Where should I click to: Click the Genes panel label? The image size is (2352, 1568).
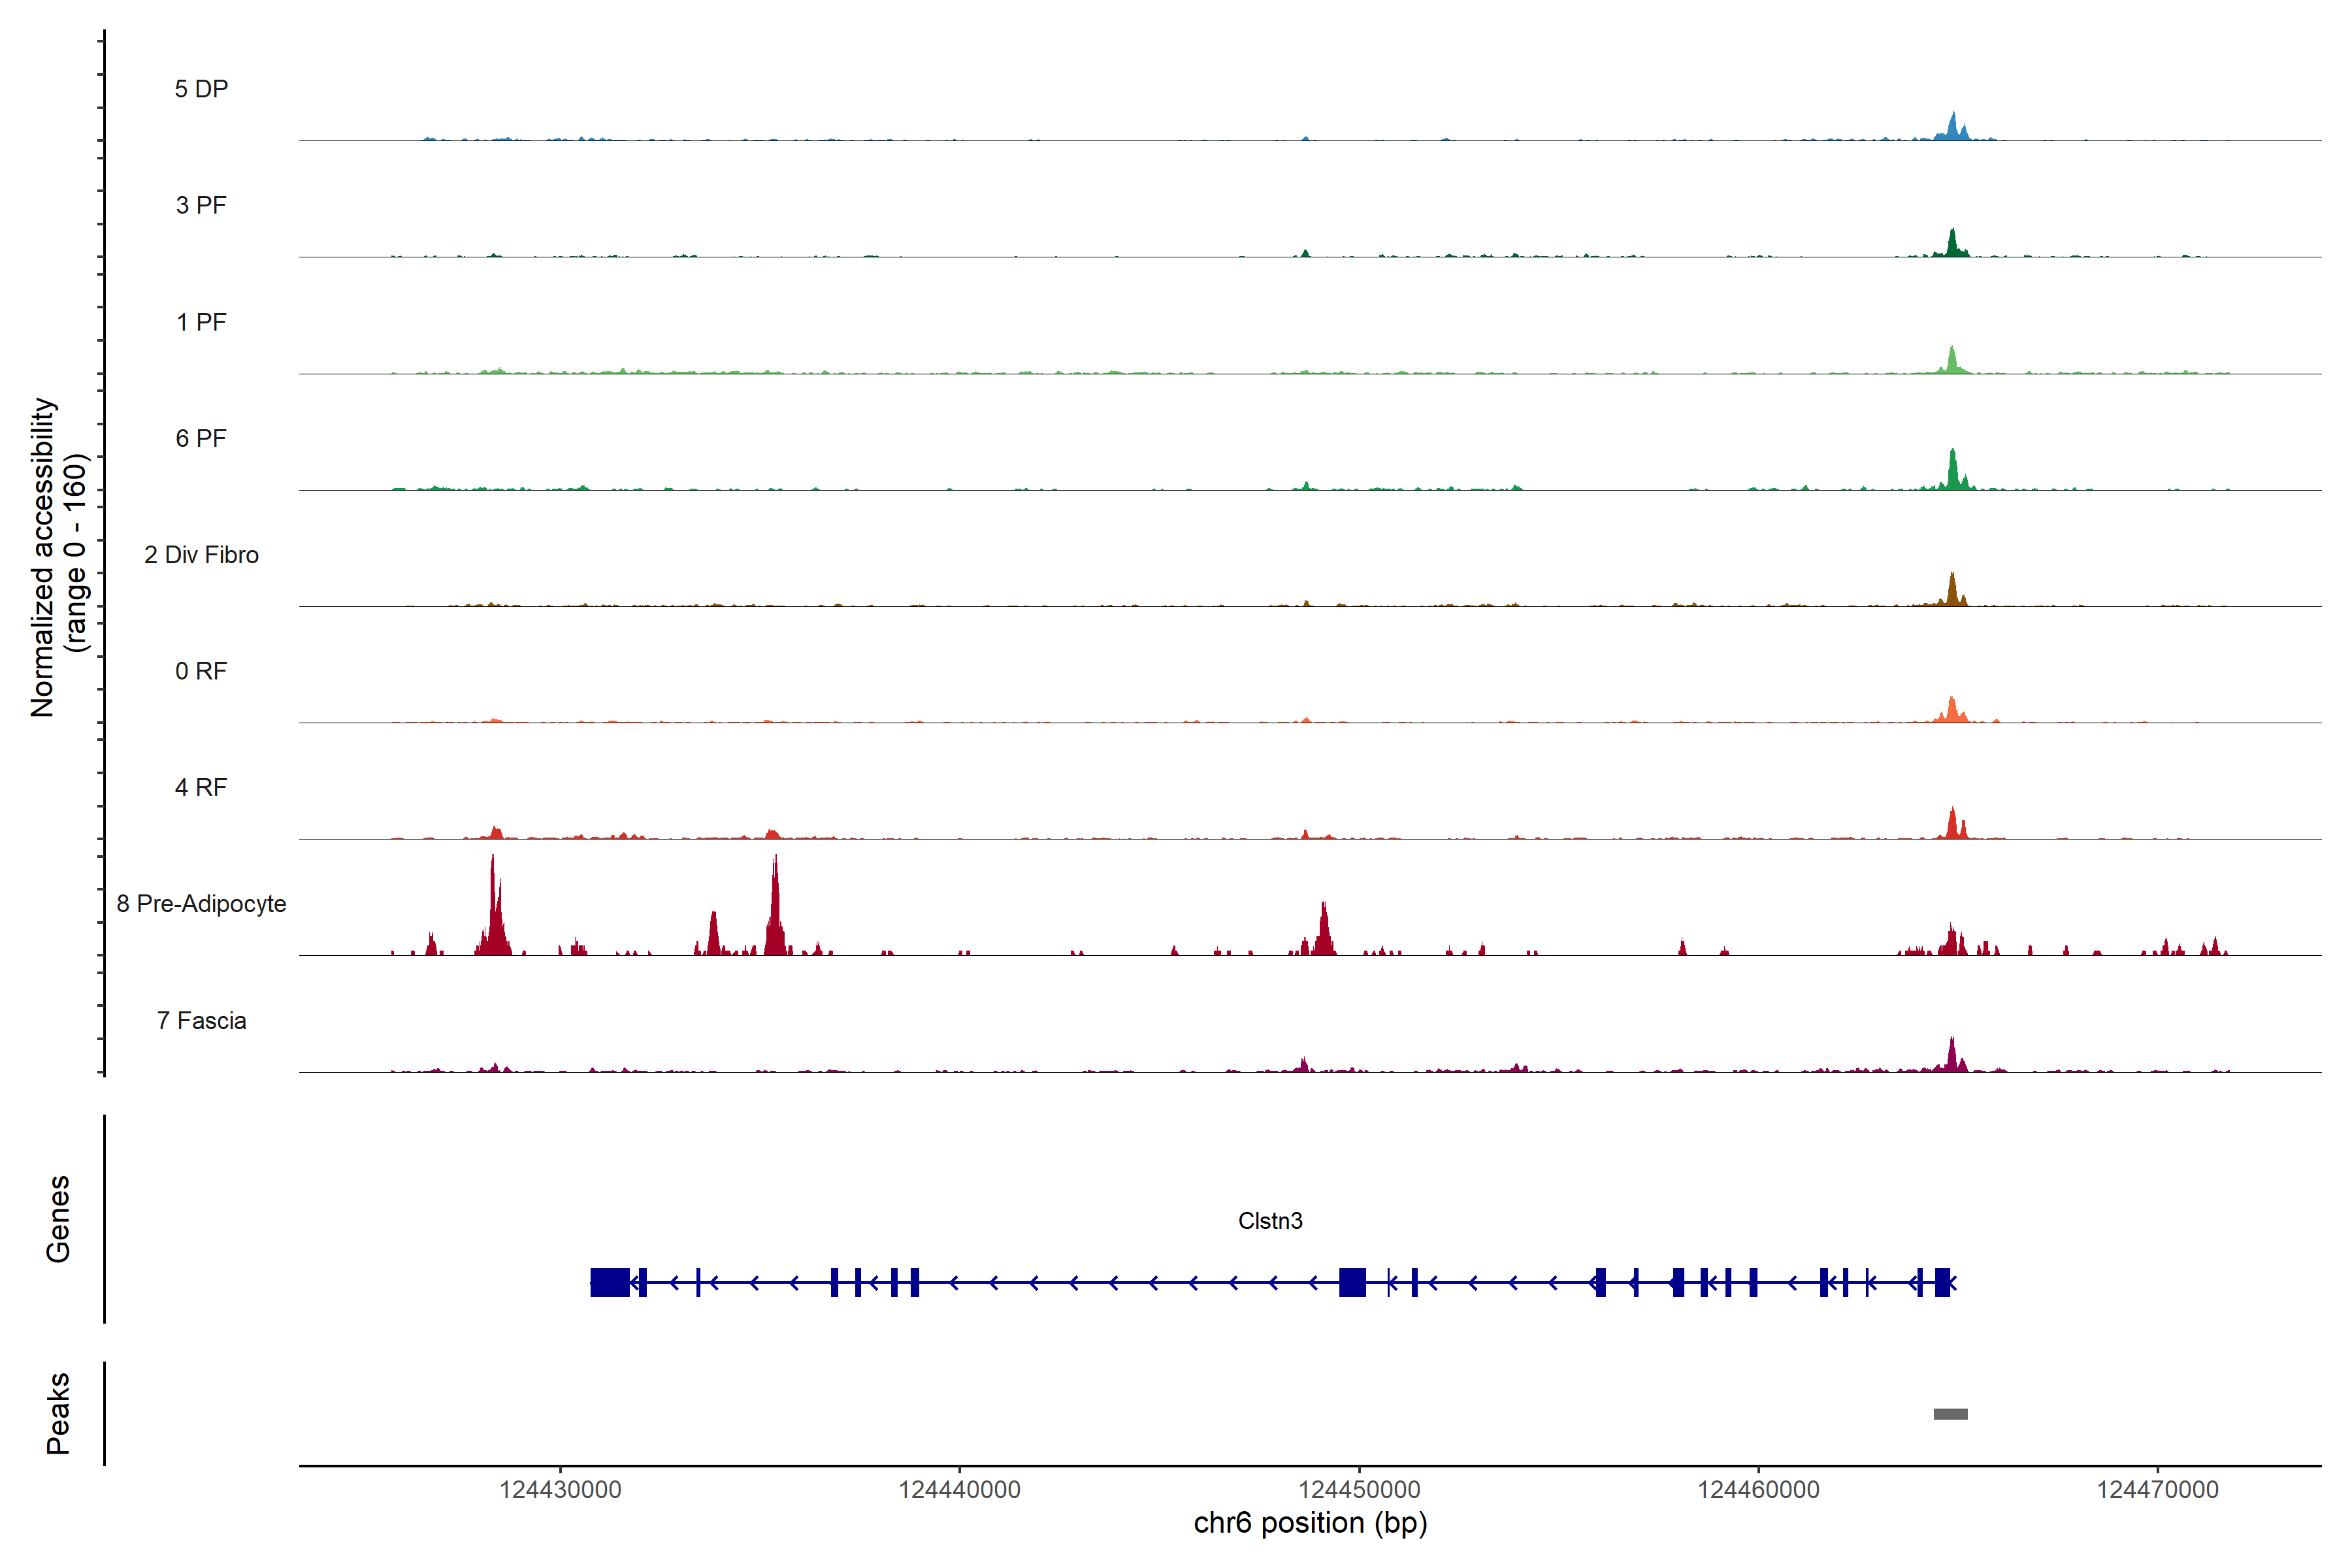58,1219
